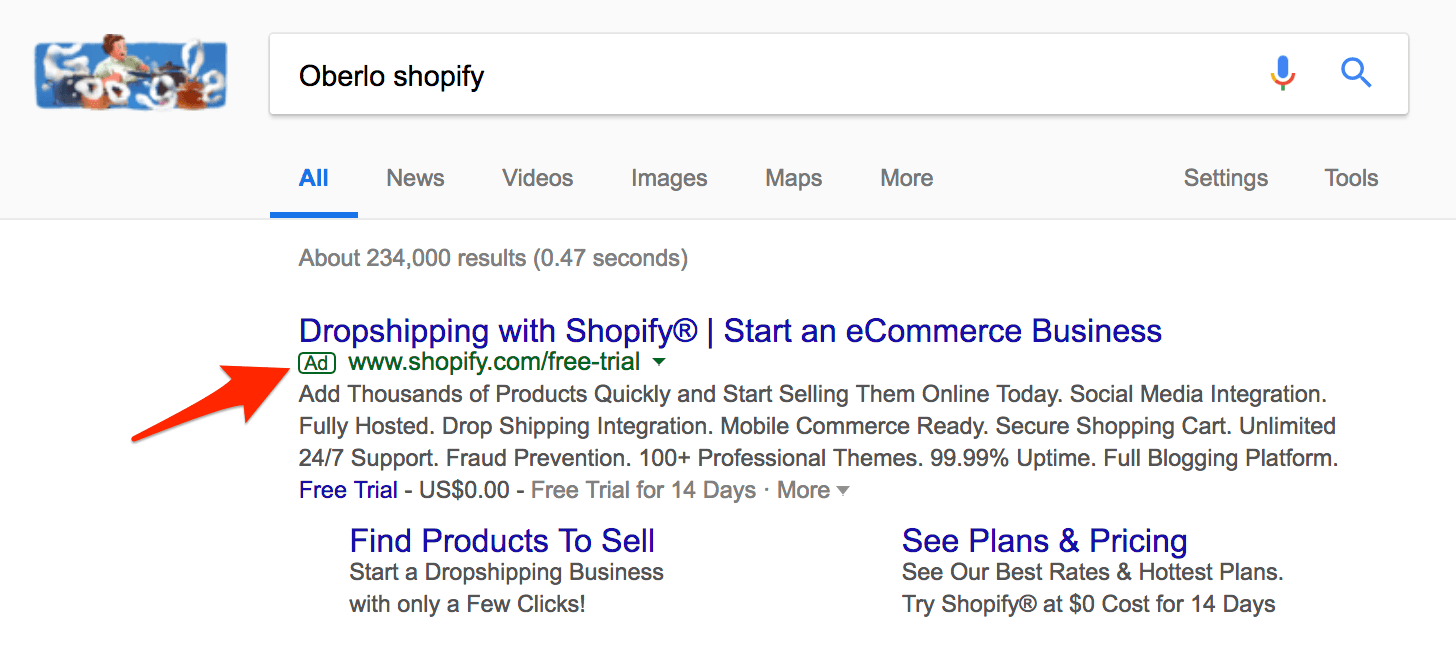1456x662 pixels.
Task: Activate voice search microphone icon
Action: point(1283,73)
